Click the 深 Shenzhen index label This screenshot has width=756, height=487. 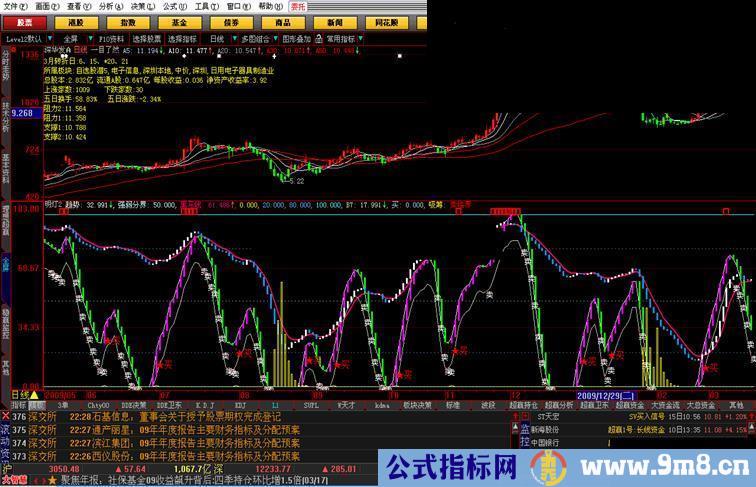217,468
